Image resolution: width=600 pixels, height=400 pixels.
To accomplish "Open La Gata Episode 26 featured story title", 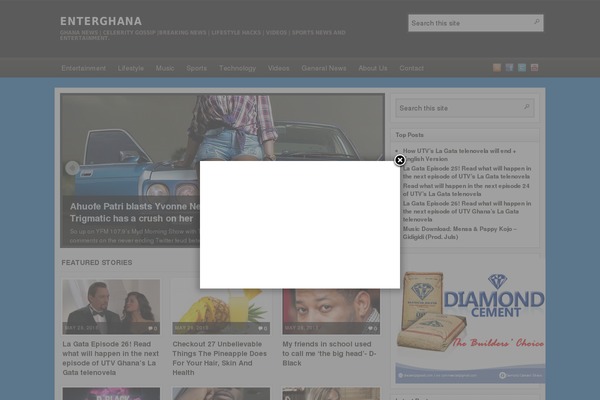I will pyautogui.click(x=111, y=358).
